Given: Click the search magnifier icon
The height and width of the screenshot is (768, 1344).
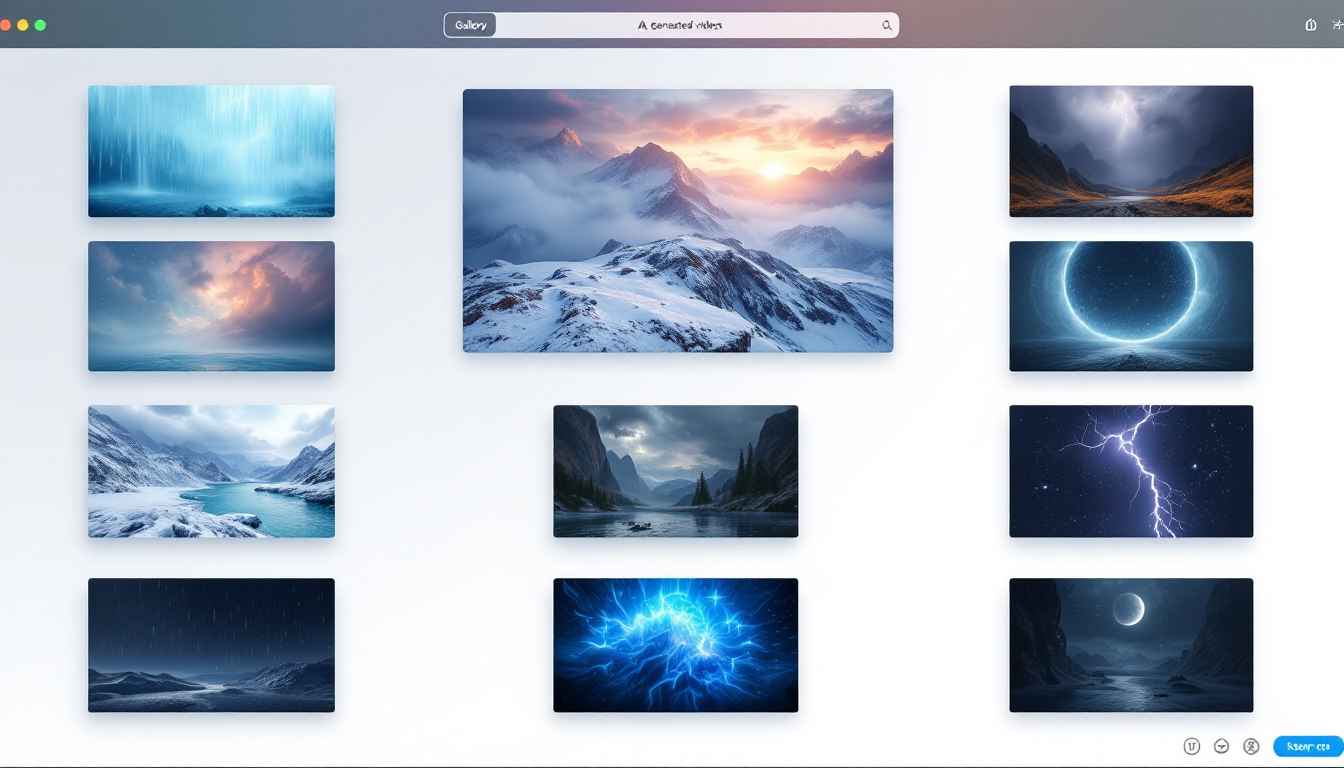Looking at the screenshot, I should tap(886, 25).
